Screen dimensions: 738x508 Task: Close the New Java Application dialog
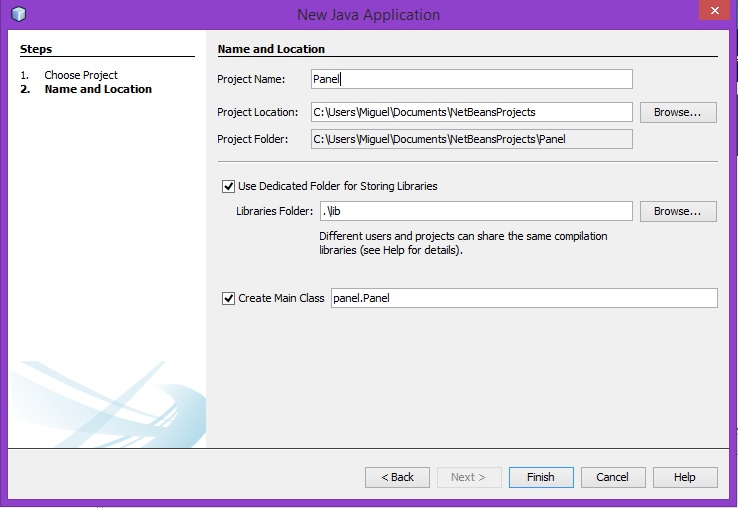click(714, 11)
